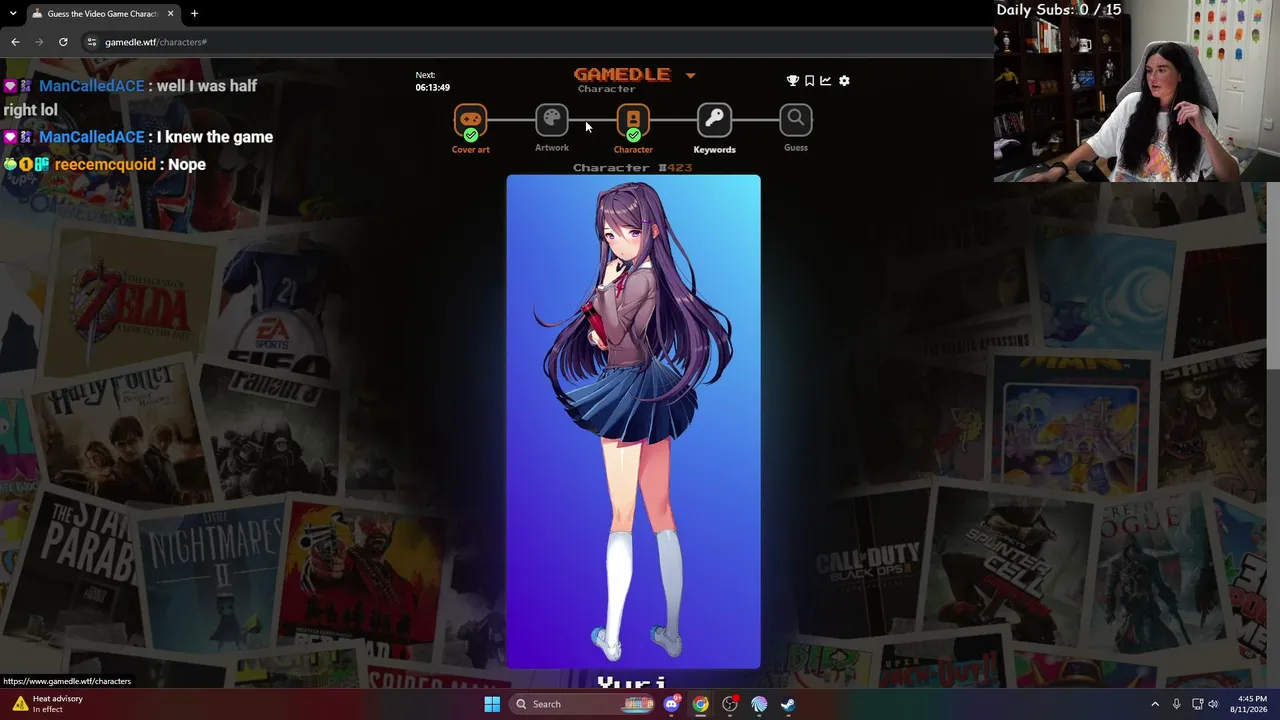View statistics with the chart icon
The height and width of the screenshot is (720, 1280).
826,81
